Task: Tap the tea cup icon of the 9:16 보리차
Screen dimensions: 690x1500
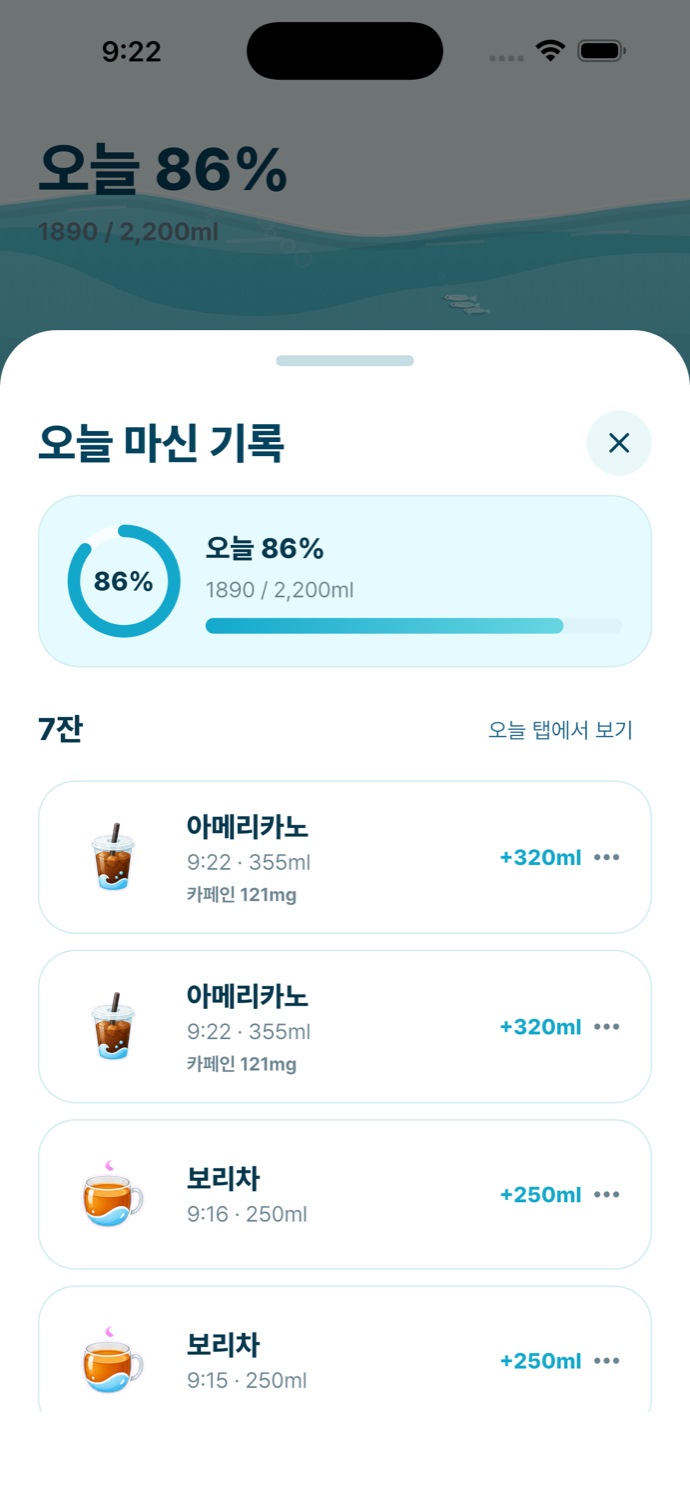Action: pos(112,1194)
